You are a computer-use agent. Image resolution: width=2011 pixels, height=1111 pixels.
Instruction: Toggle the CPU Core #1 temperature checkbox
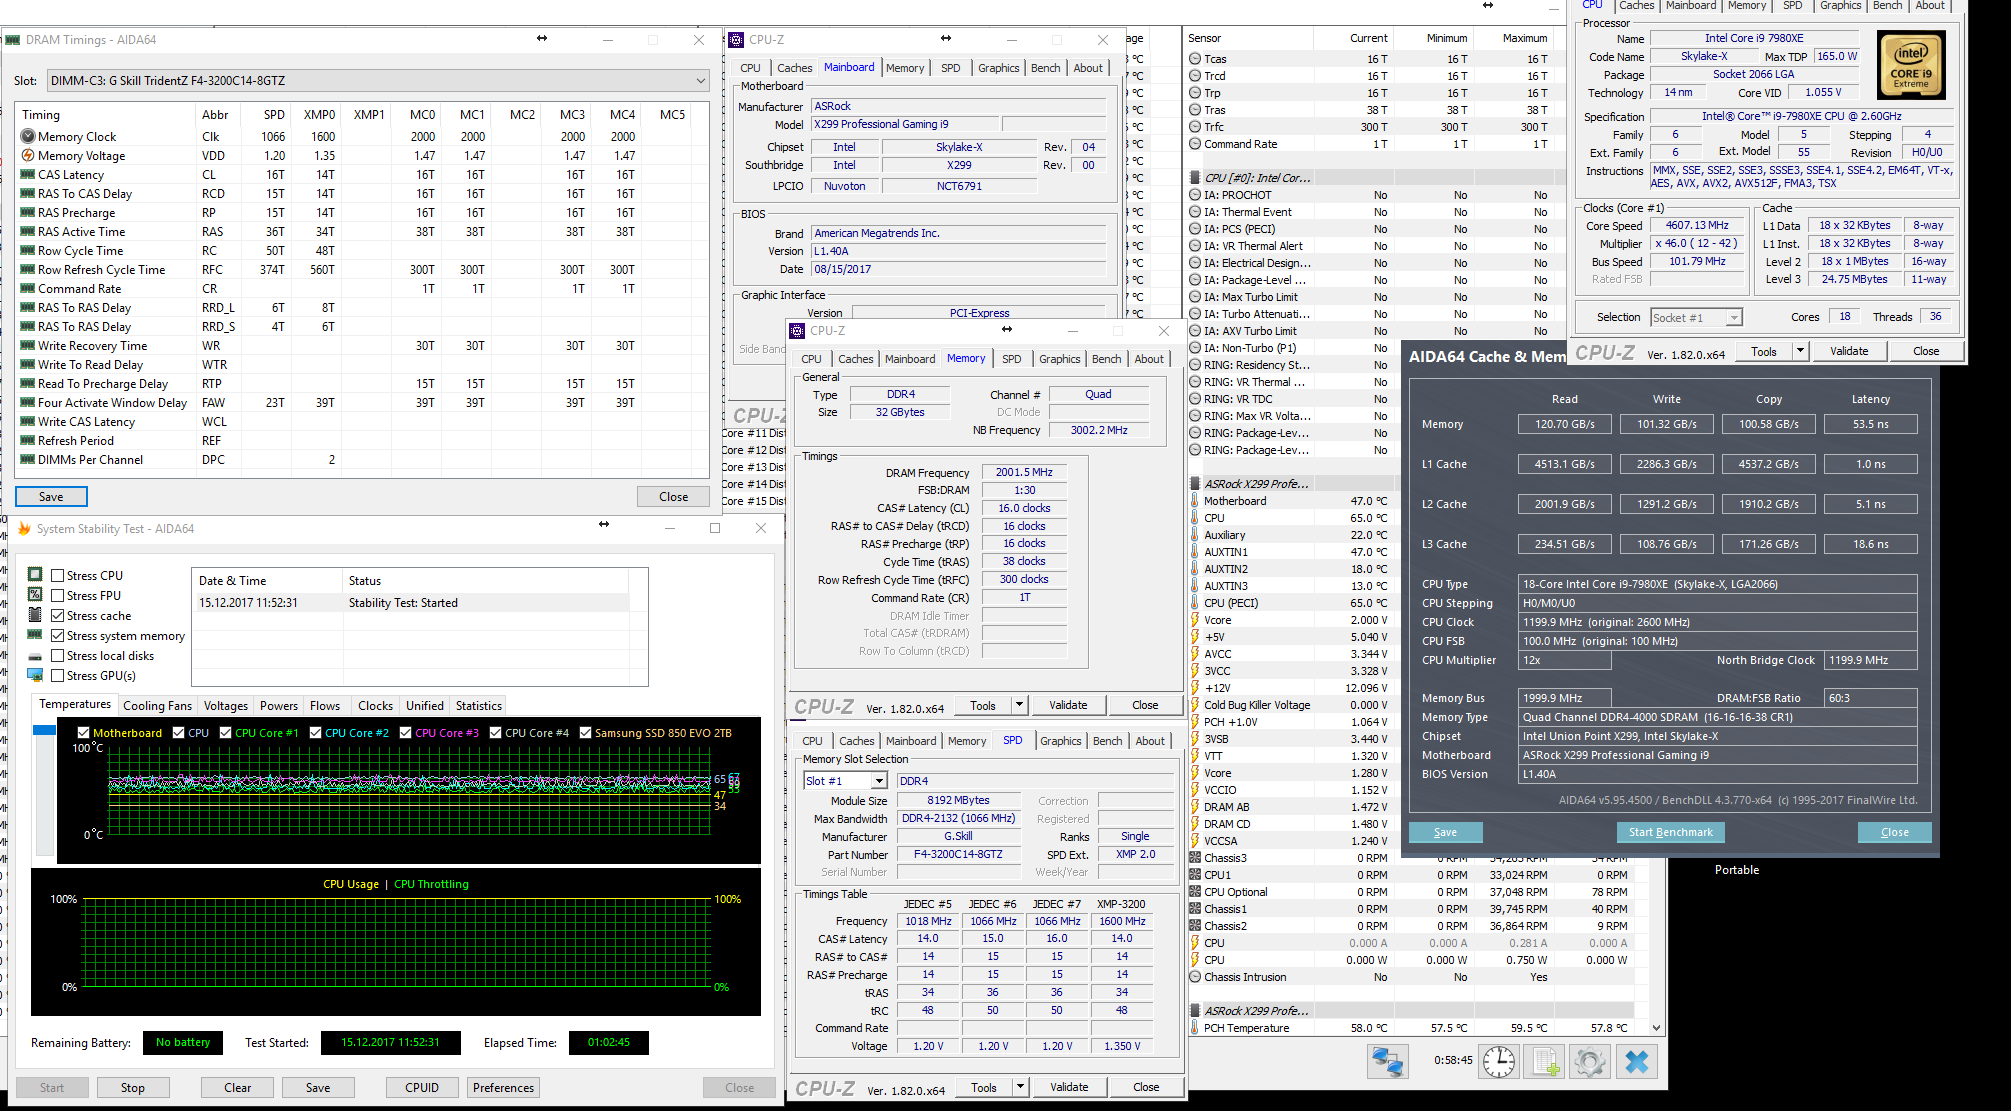(x=226, y=733)
